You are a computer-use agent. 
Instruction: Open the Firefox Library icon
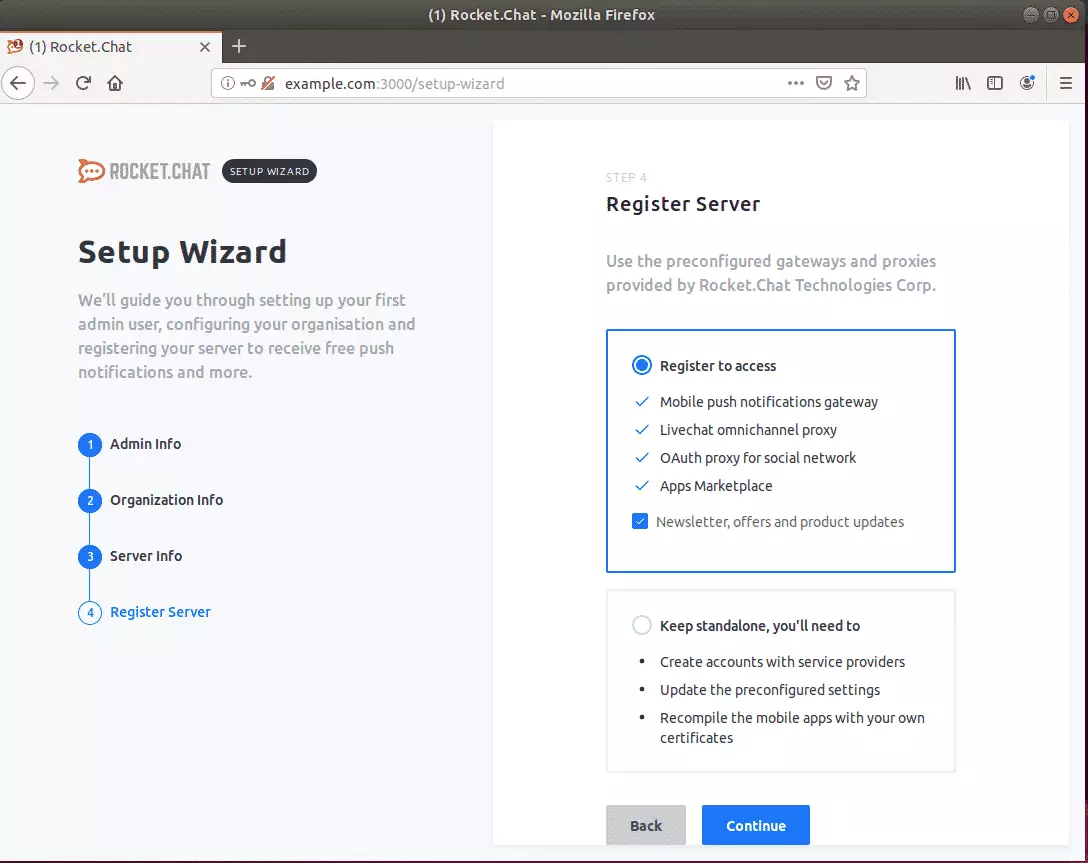tap(963, 83)
